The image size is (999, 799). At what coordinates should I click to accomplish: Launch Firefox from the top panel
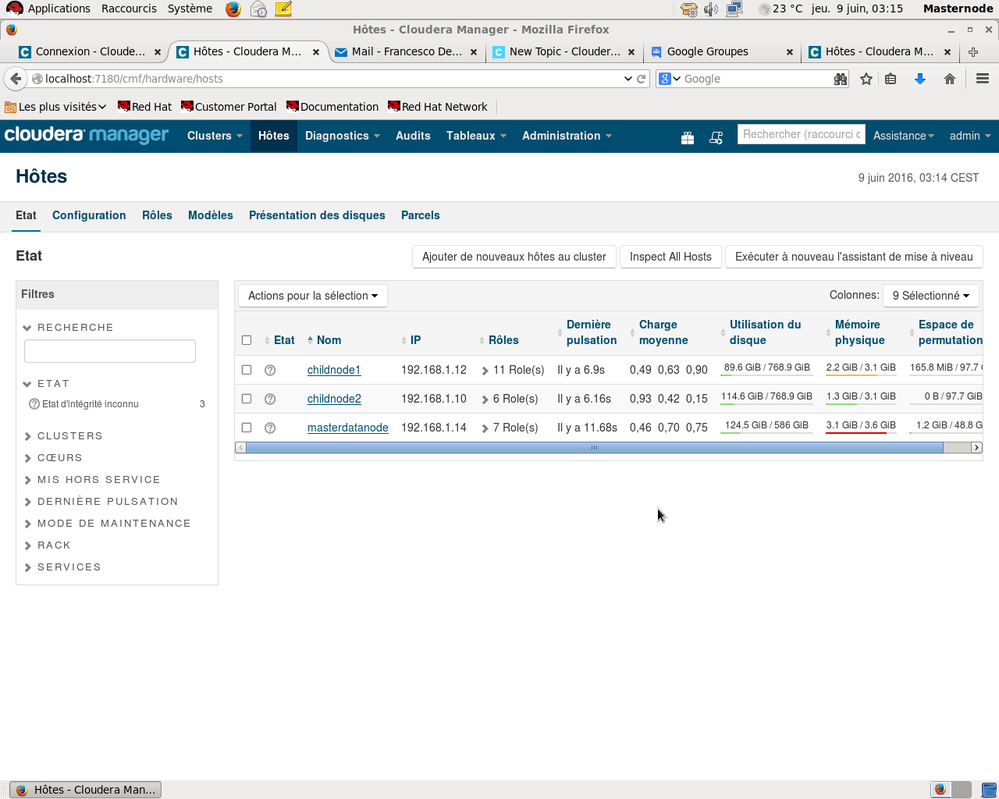[233, 9]
